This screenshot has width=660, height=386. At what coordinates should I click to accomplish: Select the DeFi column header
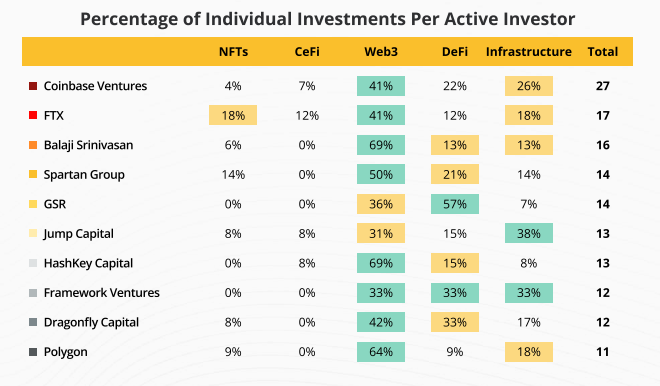click(455, 52)
